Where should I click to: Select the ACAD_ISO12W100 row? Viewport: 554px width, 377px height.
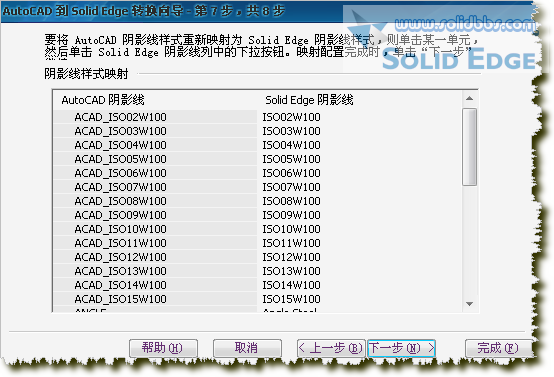pyautogui.click(x=155, y=257)
